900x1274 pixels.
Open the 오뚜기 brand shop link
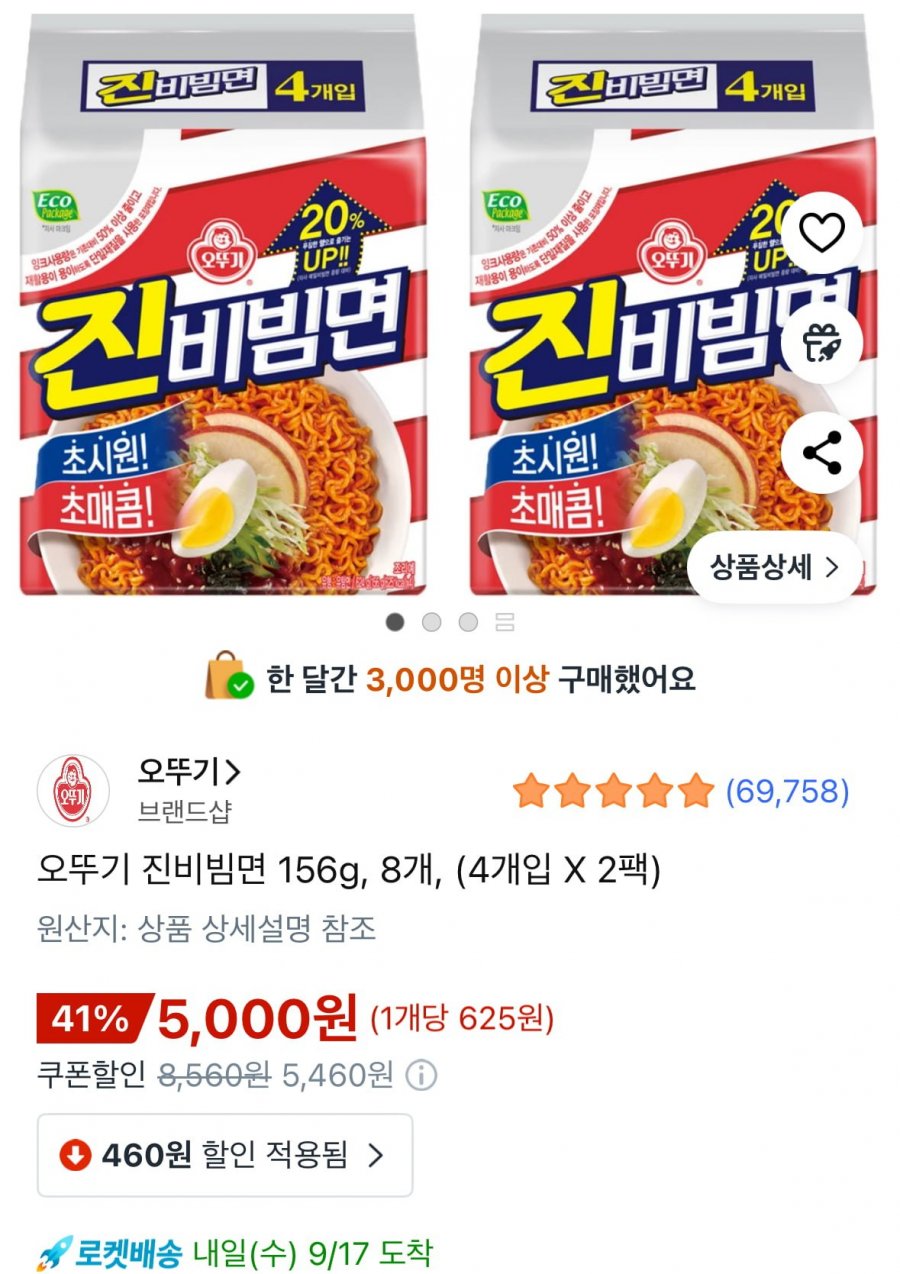tap(190, 772)
